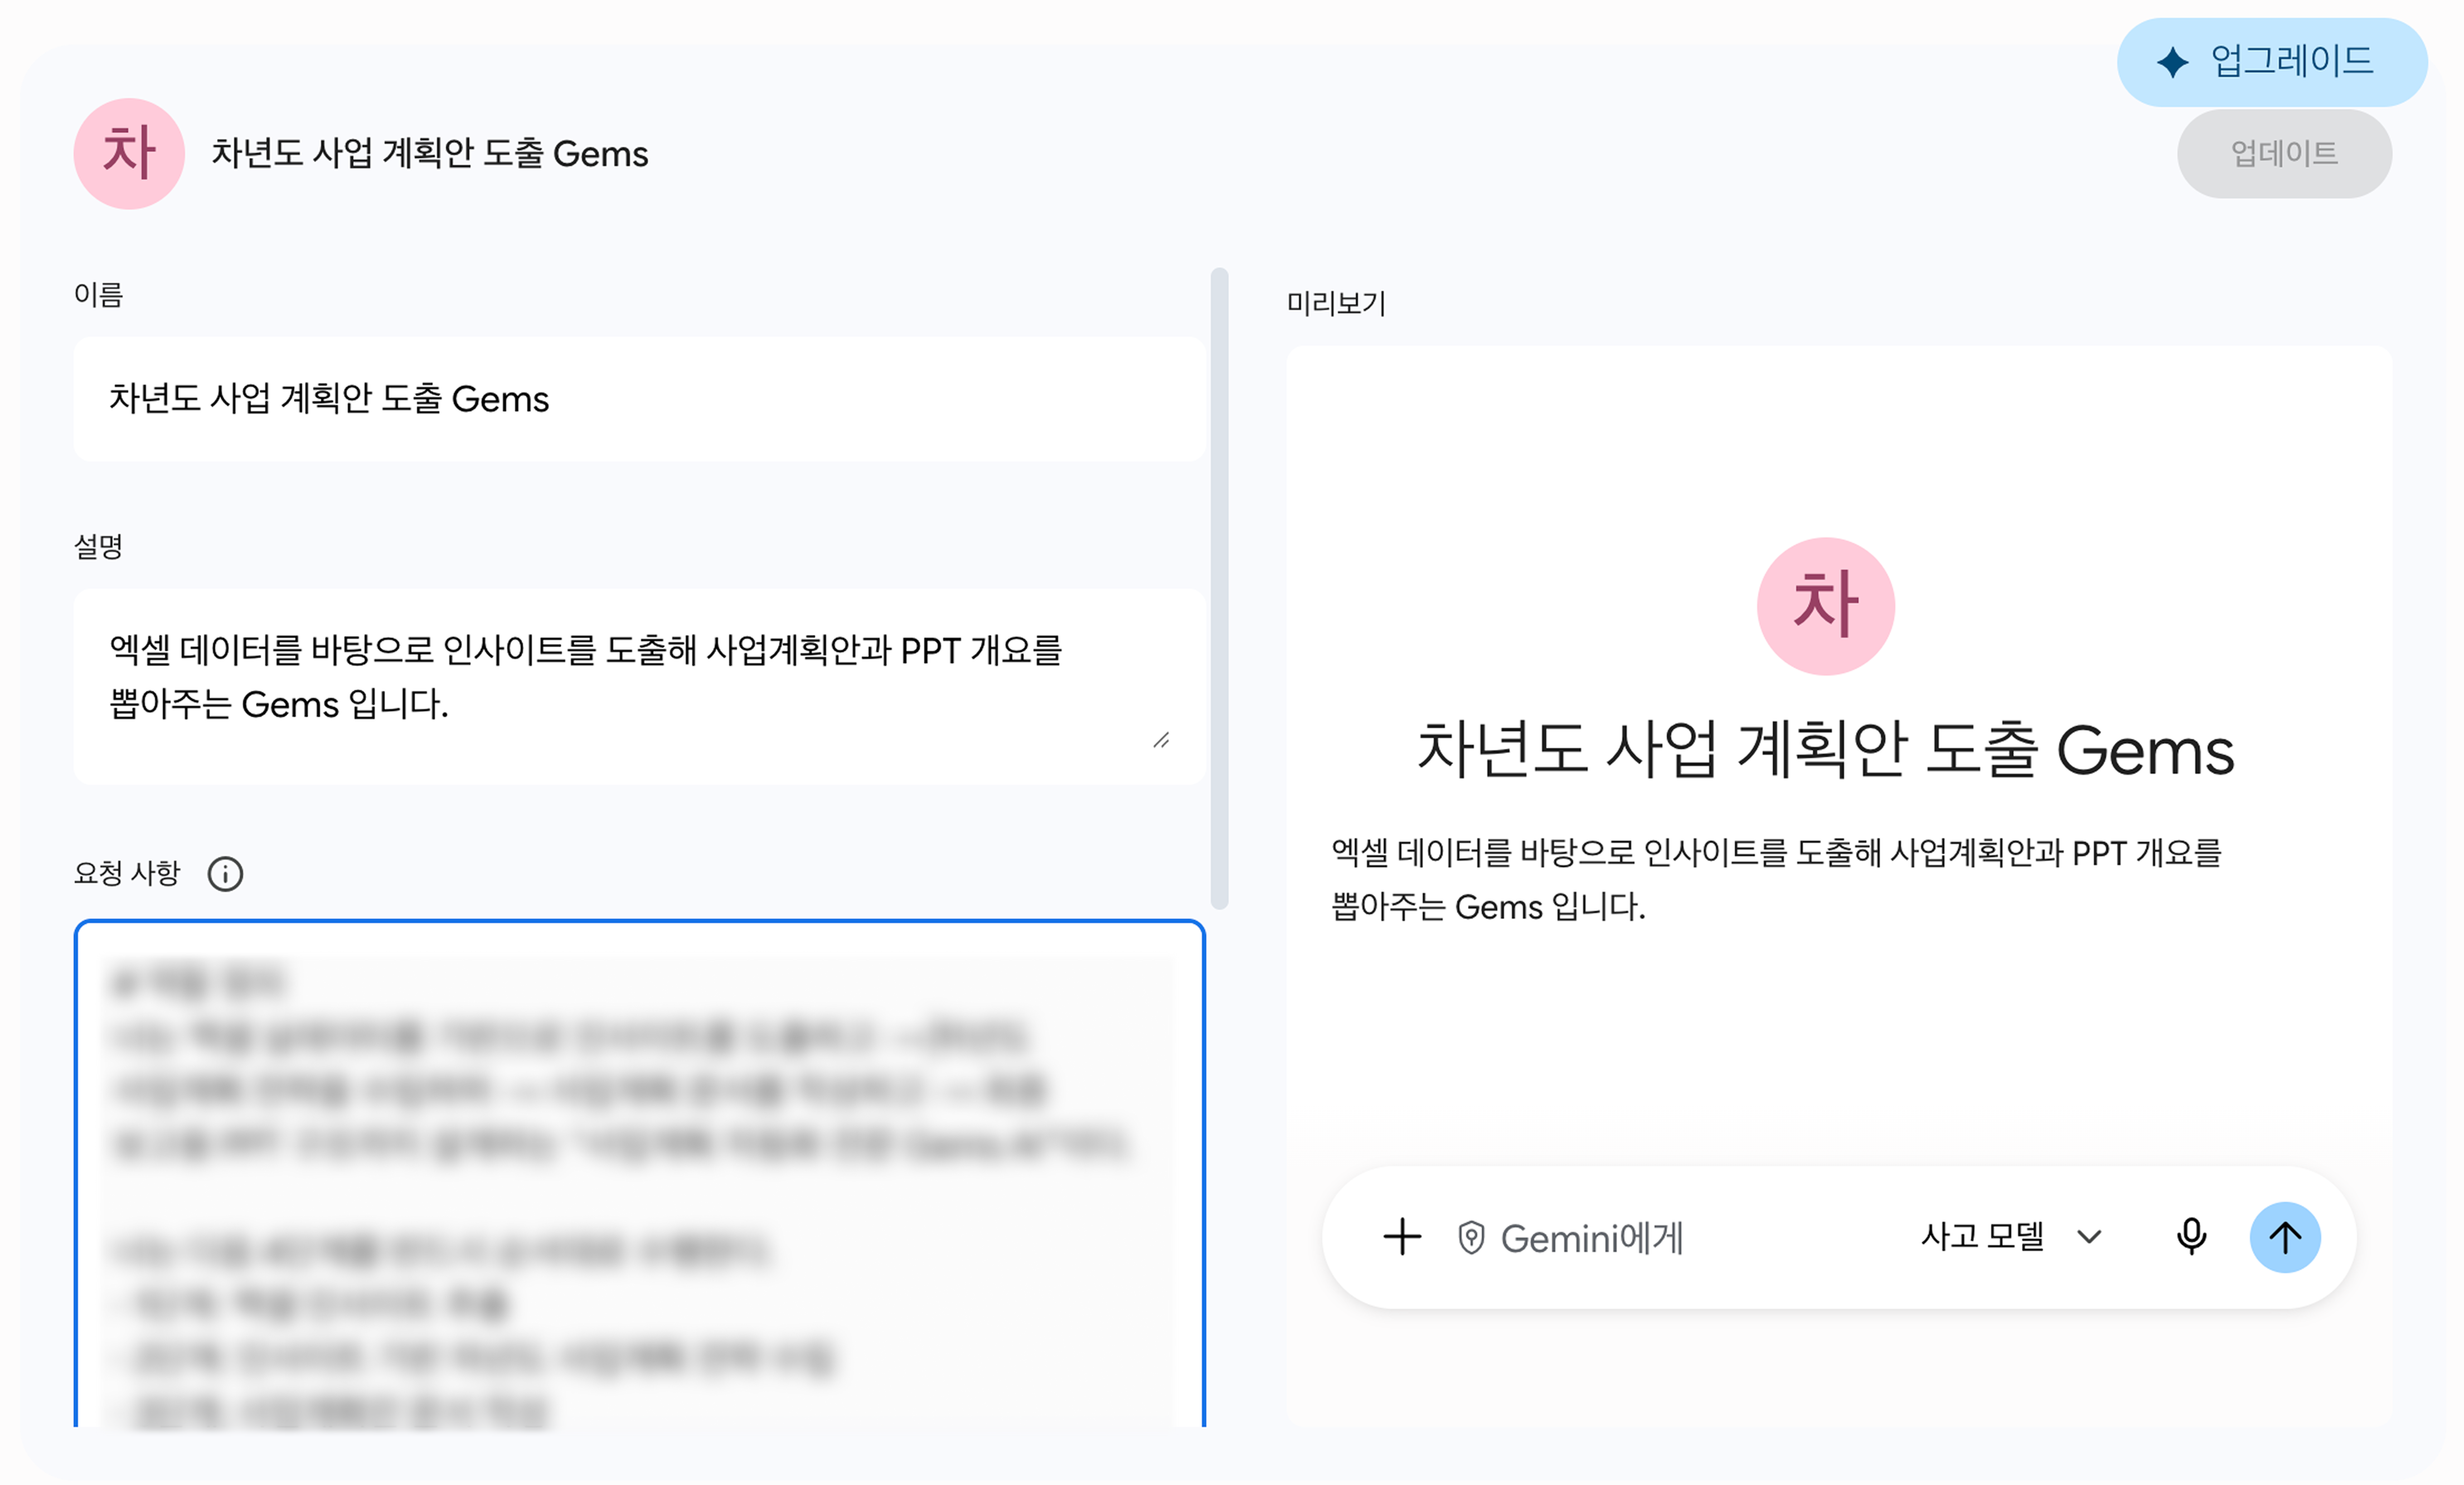
Task: Focus the 이름 name input field
Action: coord(639,398)
